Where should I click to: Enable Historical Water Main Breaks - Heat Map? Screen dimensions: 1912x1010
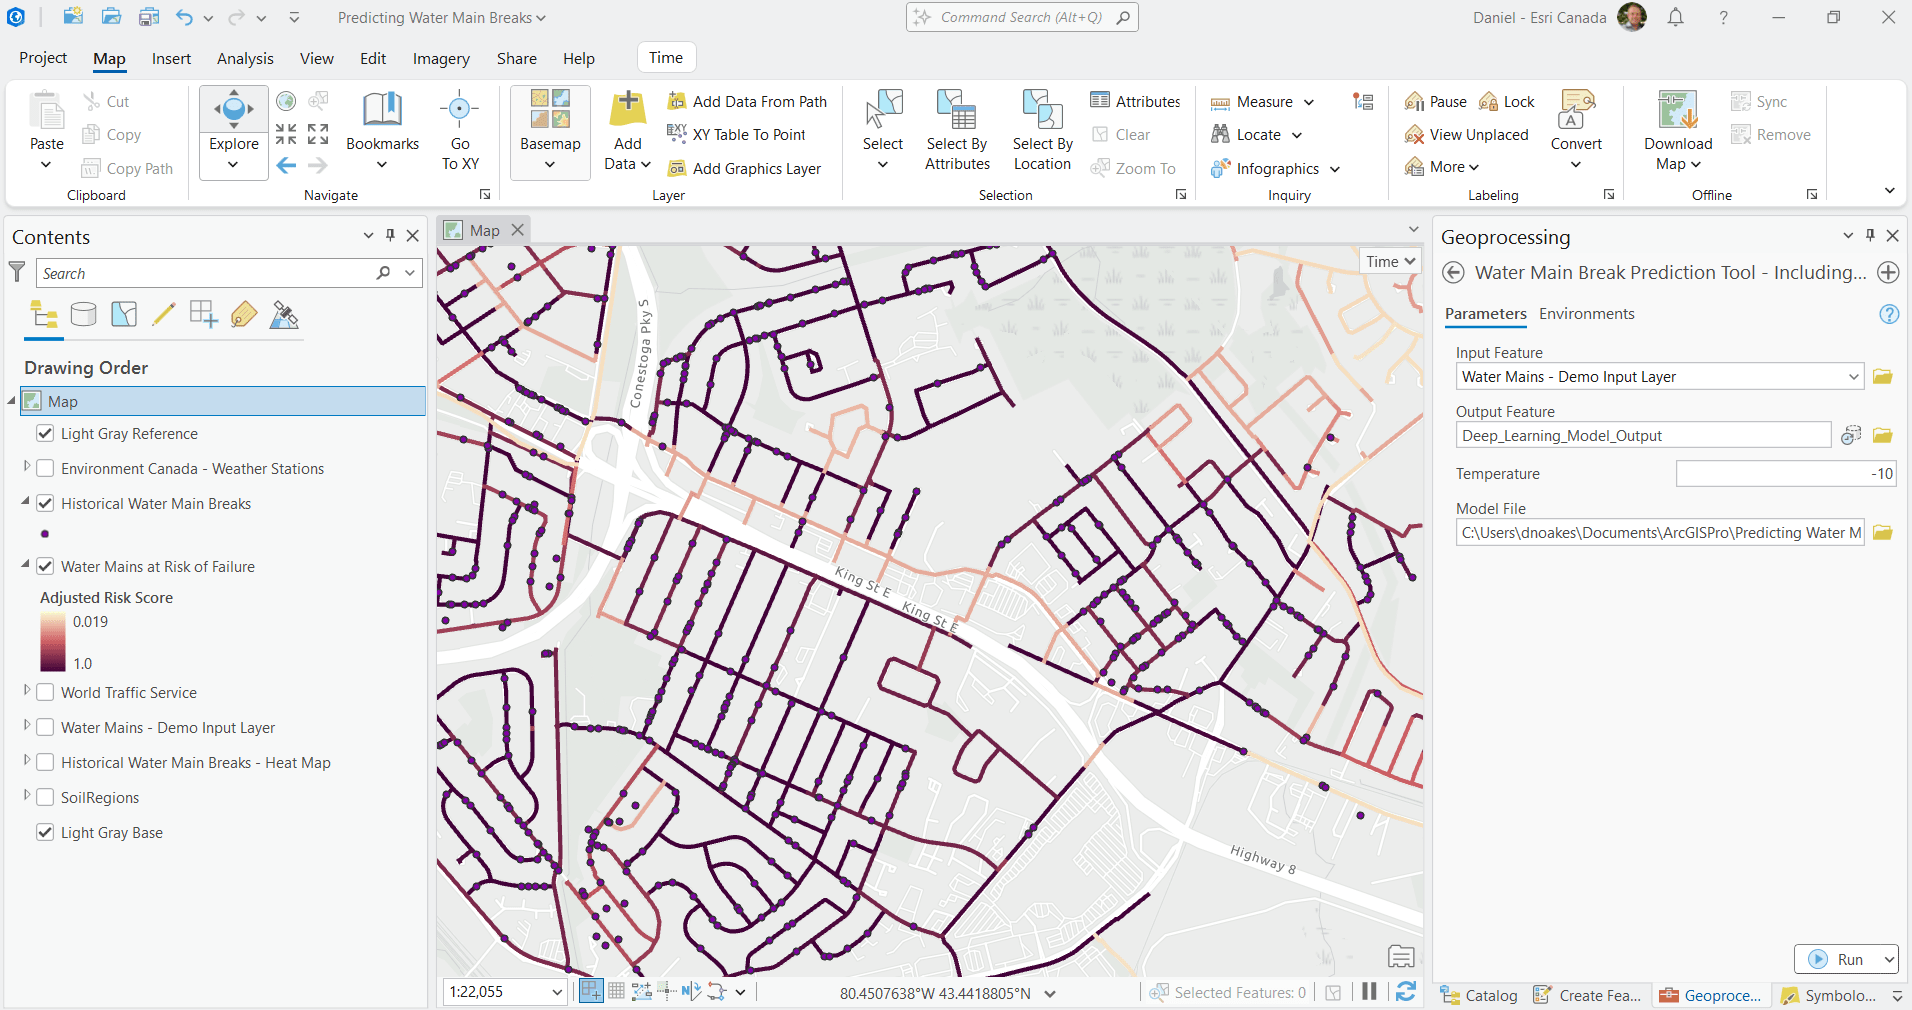tap(45, 762)
